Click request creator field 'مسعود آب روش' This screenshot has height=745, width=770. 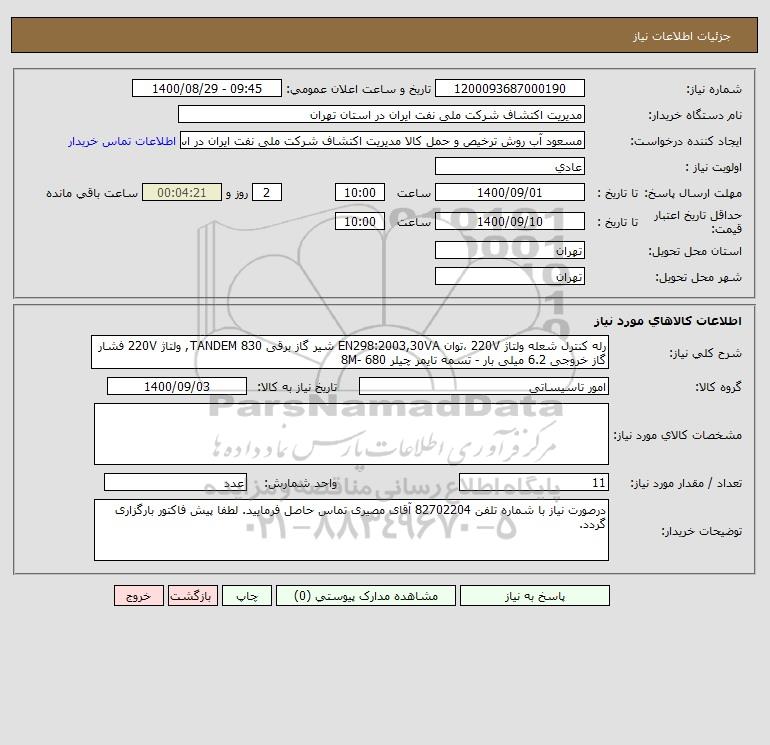[383, 141]
